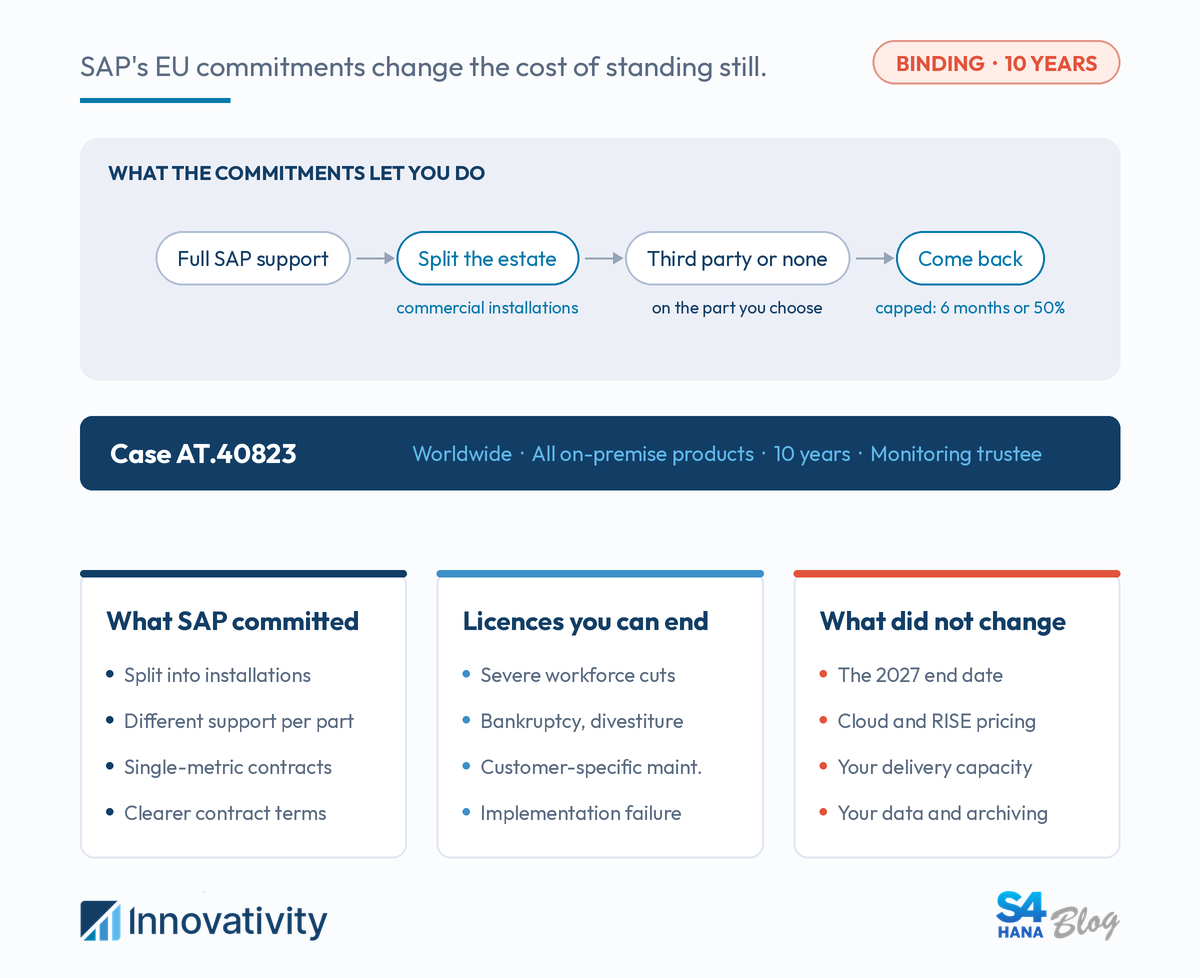
Task: Select the Split the estate pill
Action: click(x=487, y=259)
